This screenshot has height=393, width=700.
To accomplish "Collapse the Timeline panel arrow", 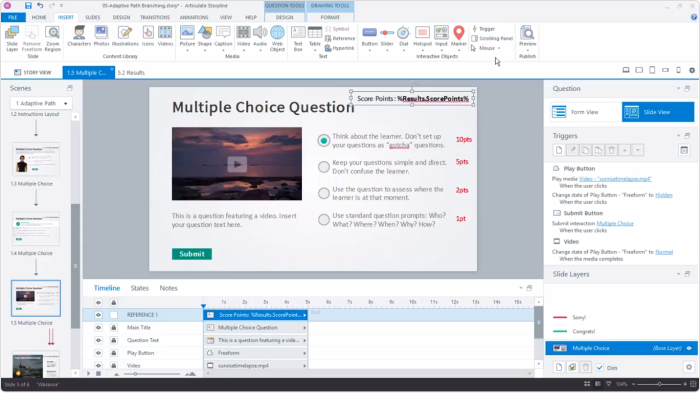I will pyautogui.click(x=521, y=288).
